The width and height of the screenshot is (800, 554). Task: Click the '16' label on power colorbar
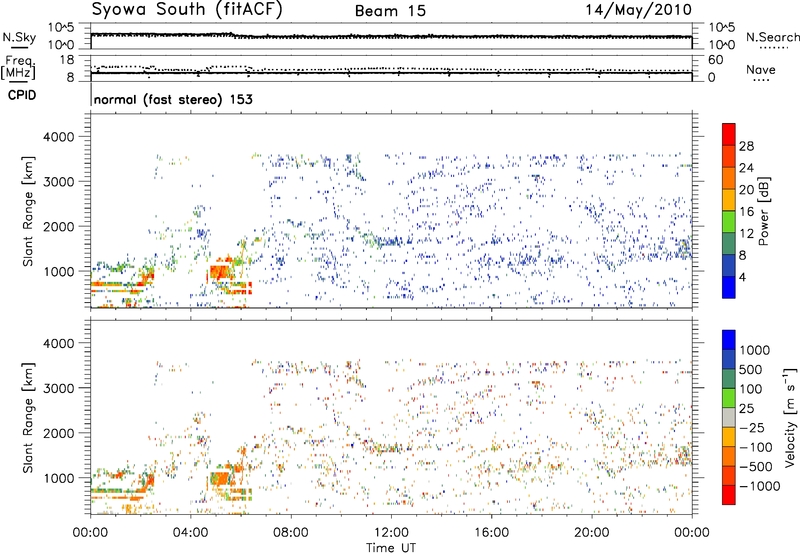pos(746,212)
